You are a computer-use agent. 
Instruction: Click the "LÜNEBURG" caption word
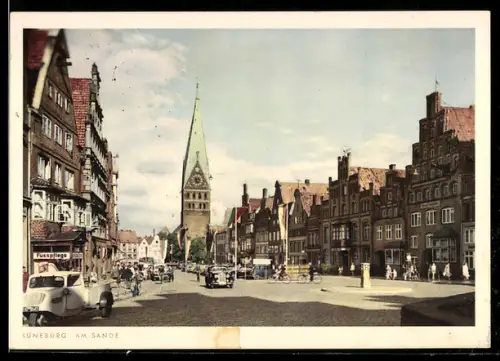click(45, 336)
